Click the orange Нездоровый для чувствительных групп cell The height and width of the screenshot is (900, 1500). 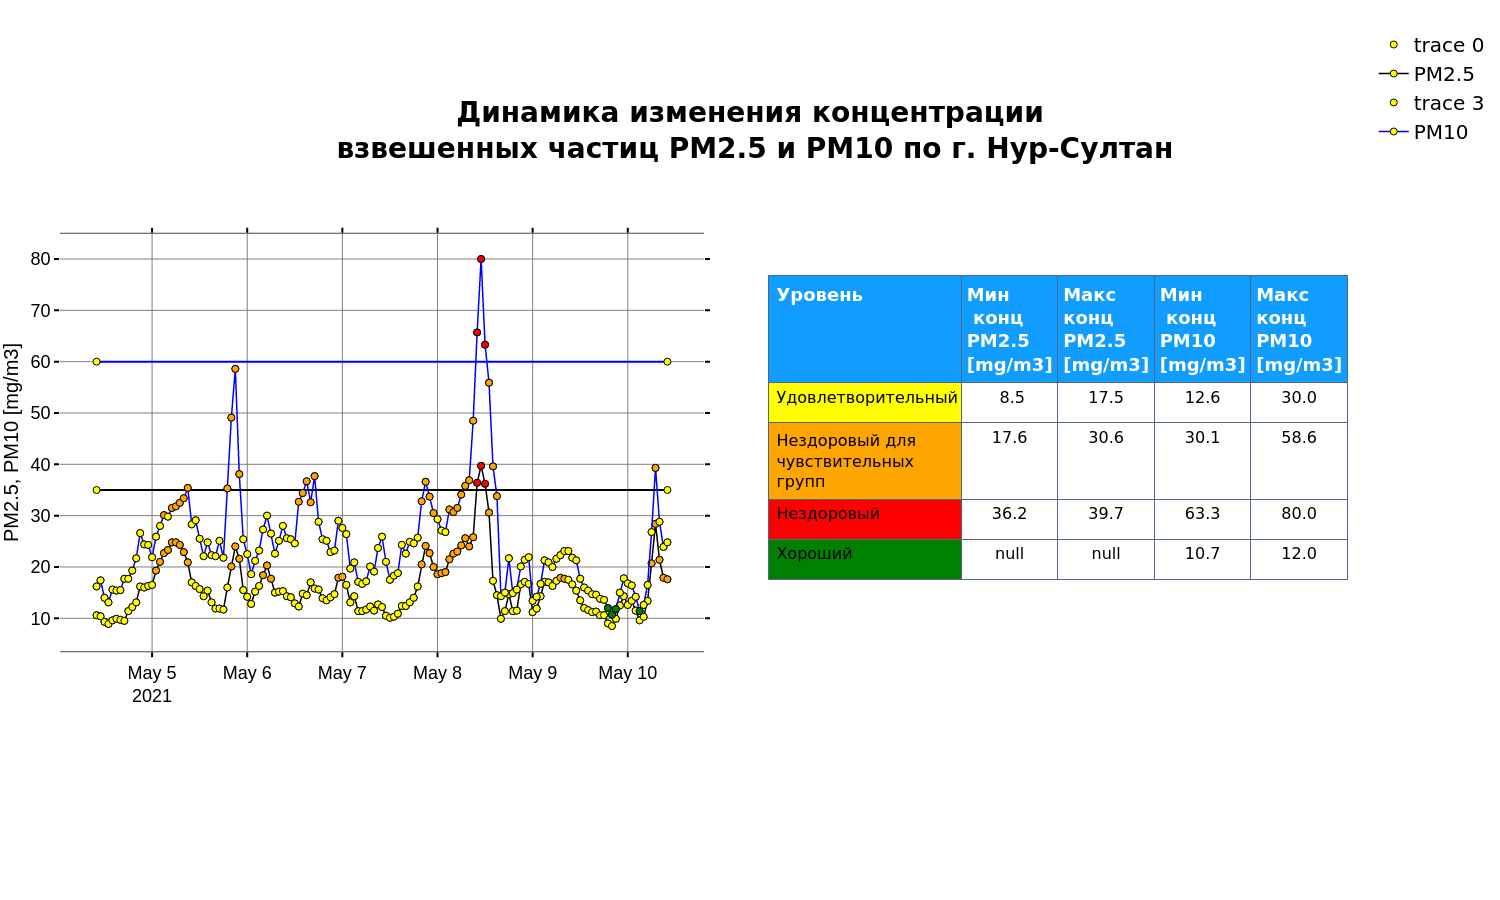coord(865,461)
